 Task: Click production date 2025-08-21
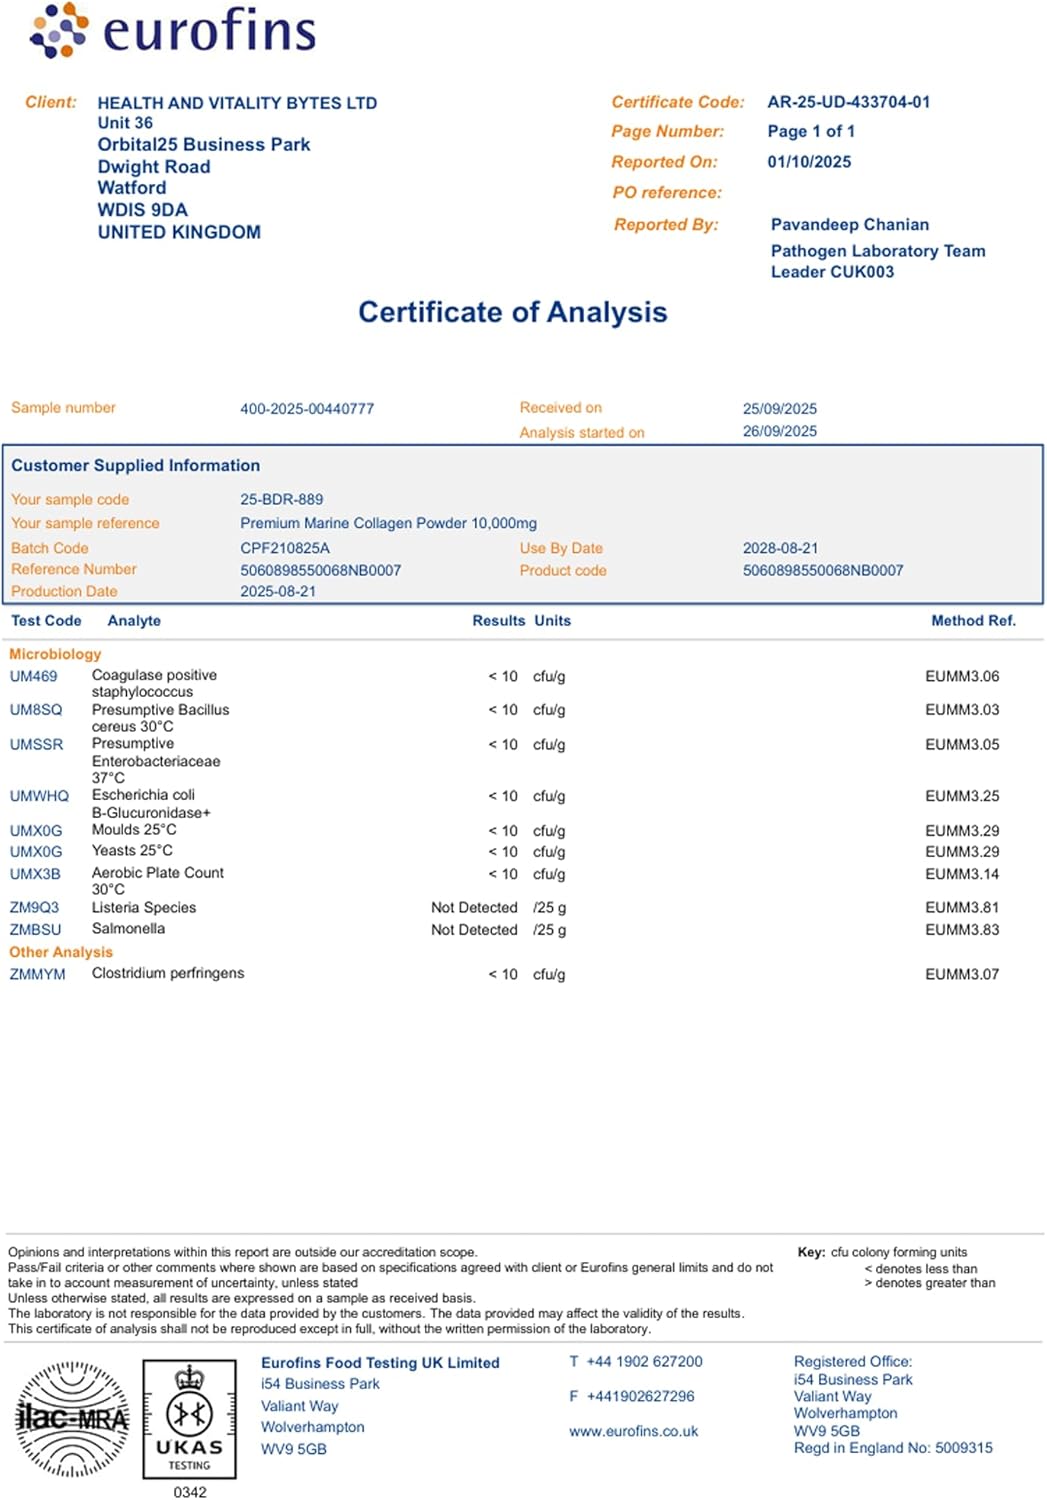coord(278,591)
